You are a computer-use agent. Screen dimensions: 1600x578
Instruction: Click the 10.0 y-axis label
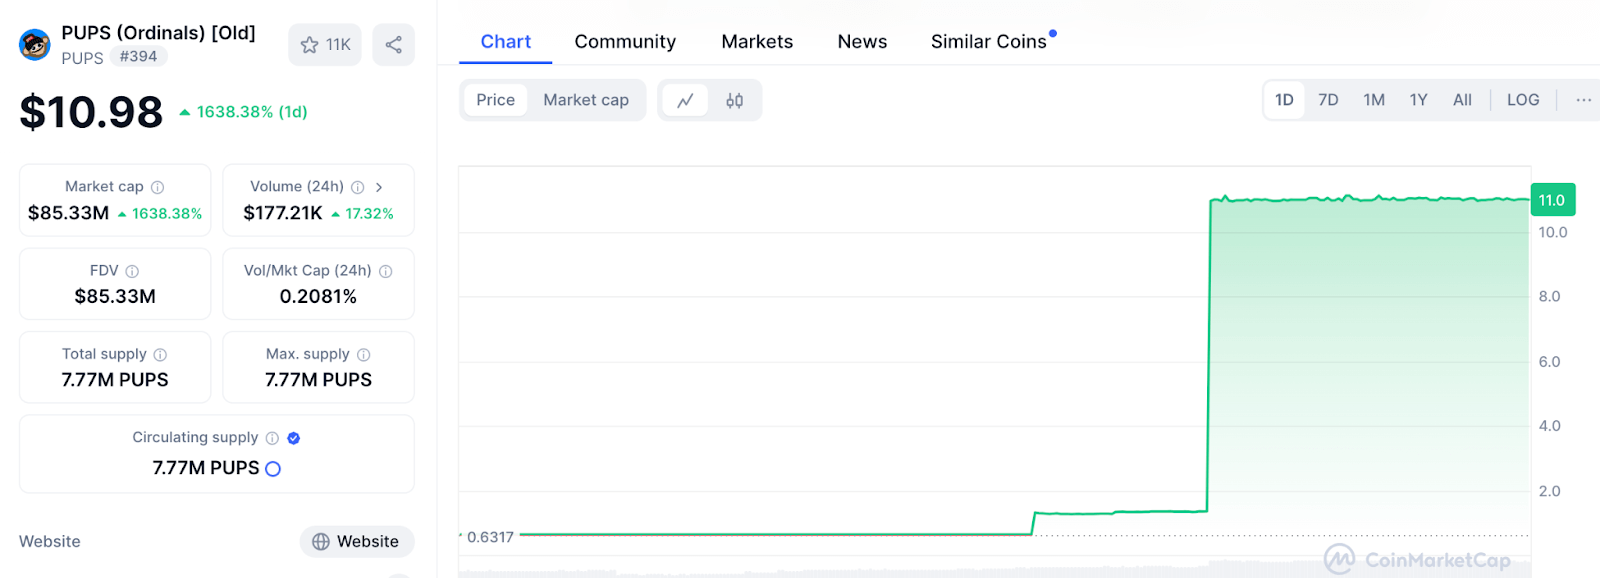point(1553,233)
